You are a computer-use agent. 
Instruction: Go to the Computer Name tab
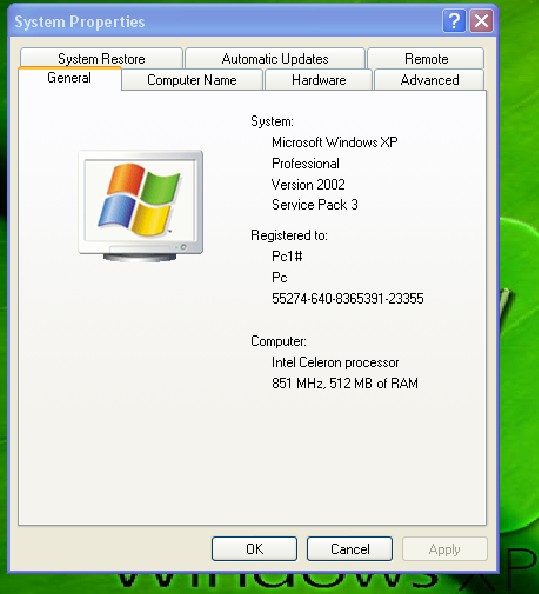click(192, 80)
